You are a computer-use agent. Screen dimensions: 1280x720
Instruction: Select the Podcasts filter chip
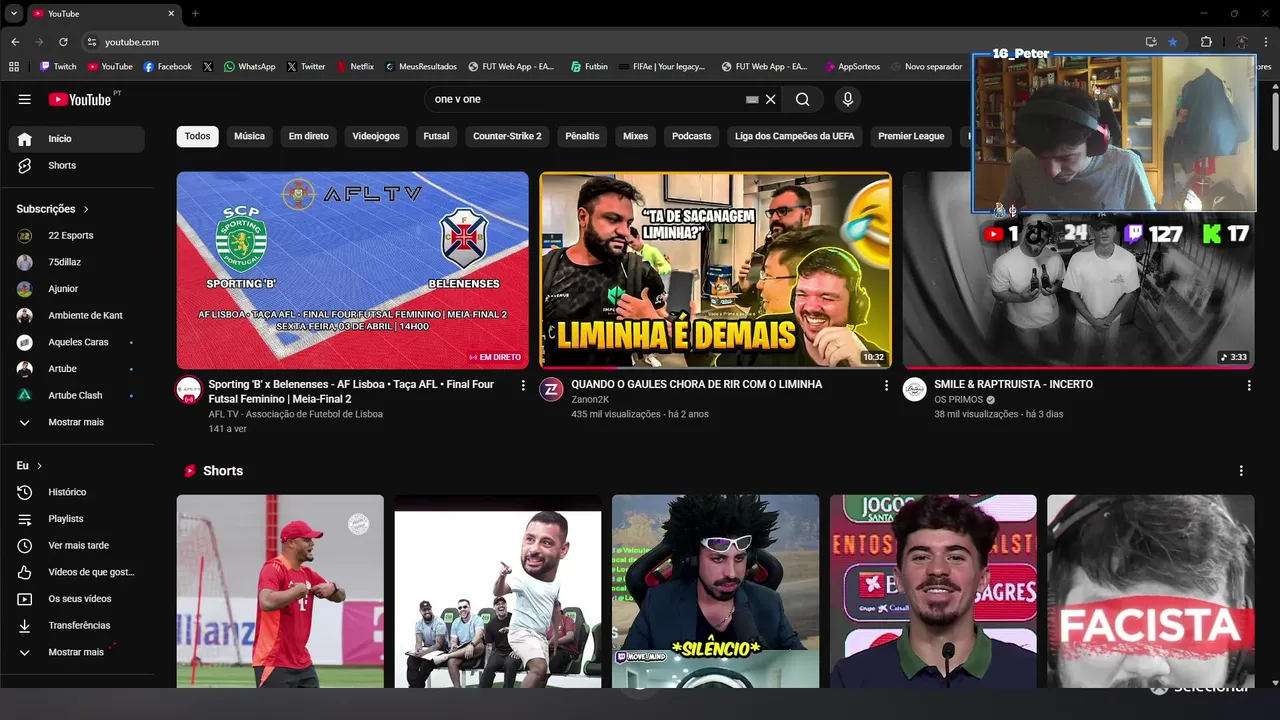click(691, 136)
